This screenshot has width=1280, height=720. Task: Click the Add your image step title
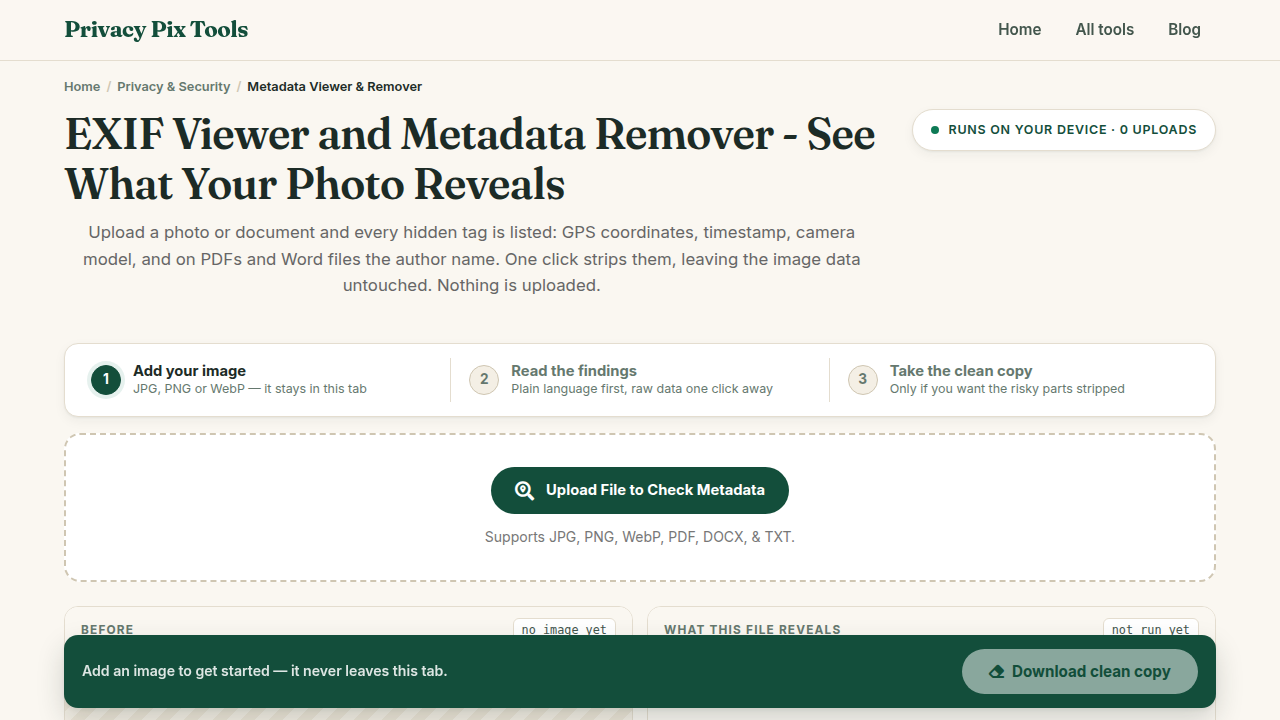point(189,371)
